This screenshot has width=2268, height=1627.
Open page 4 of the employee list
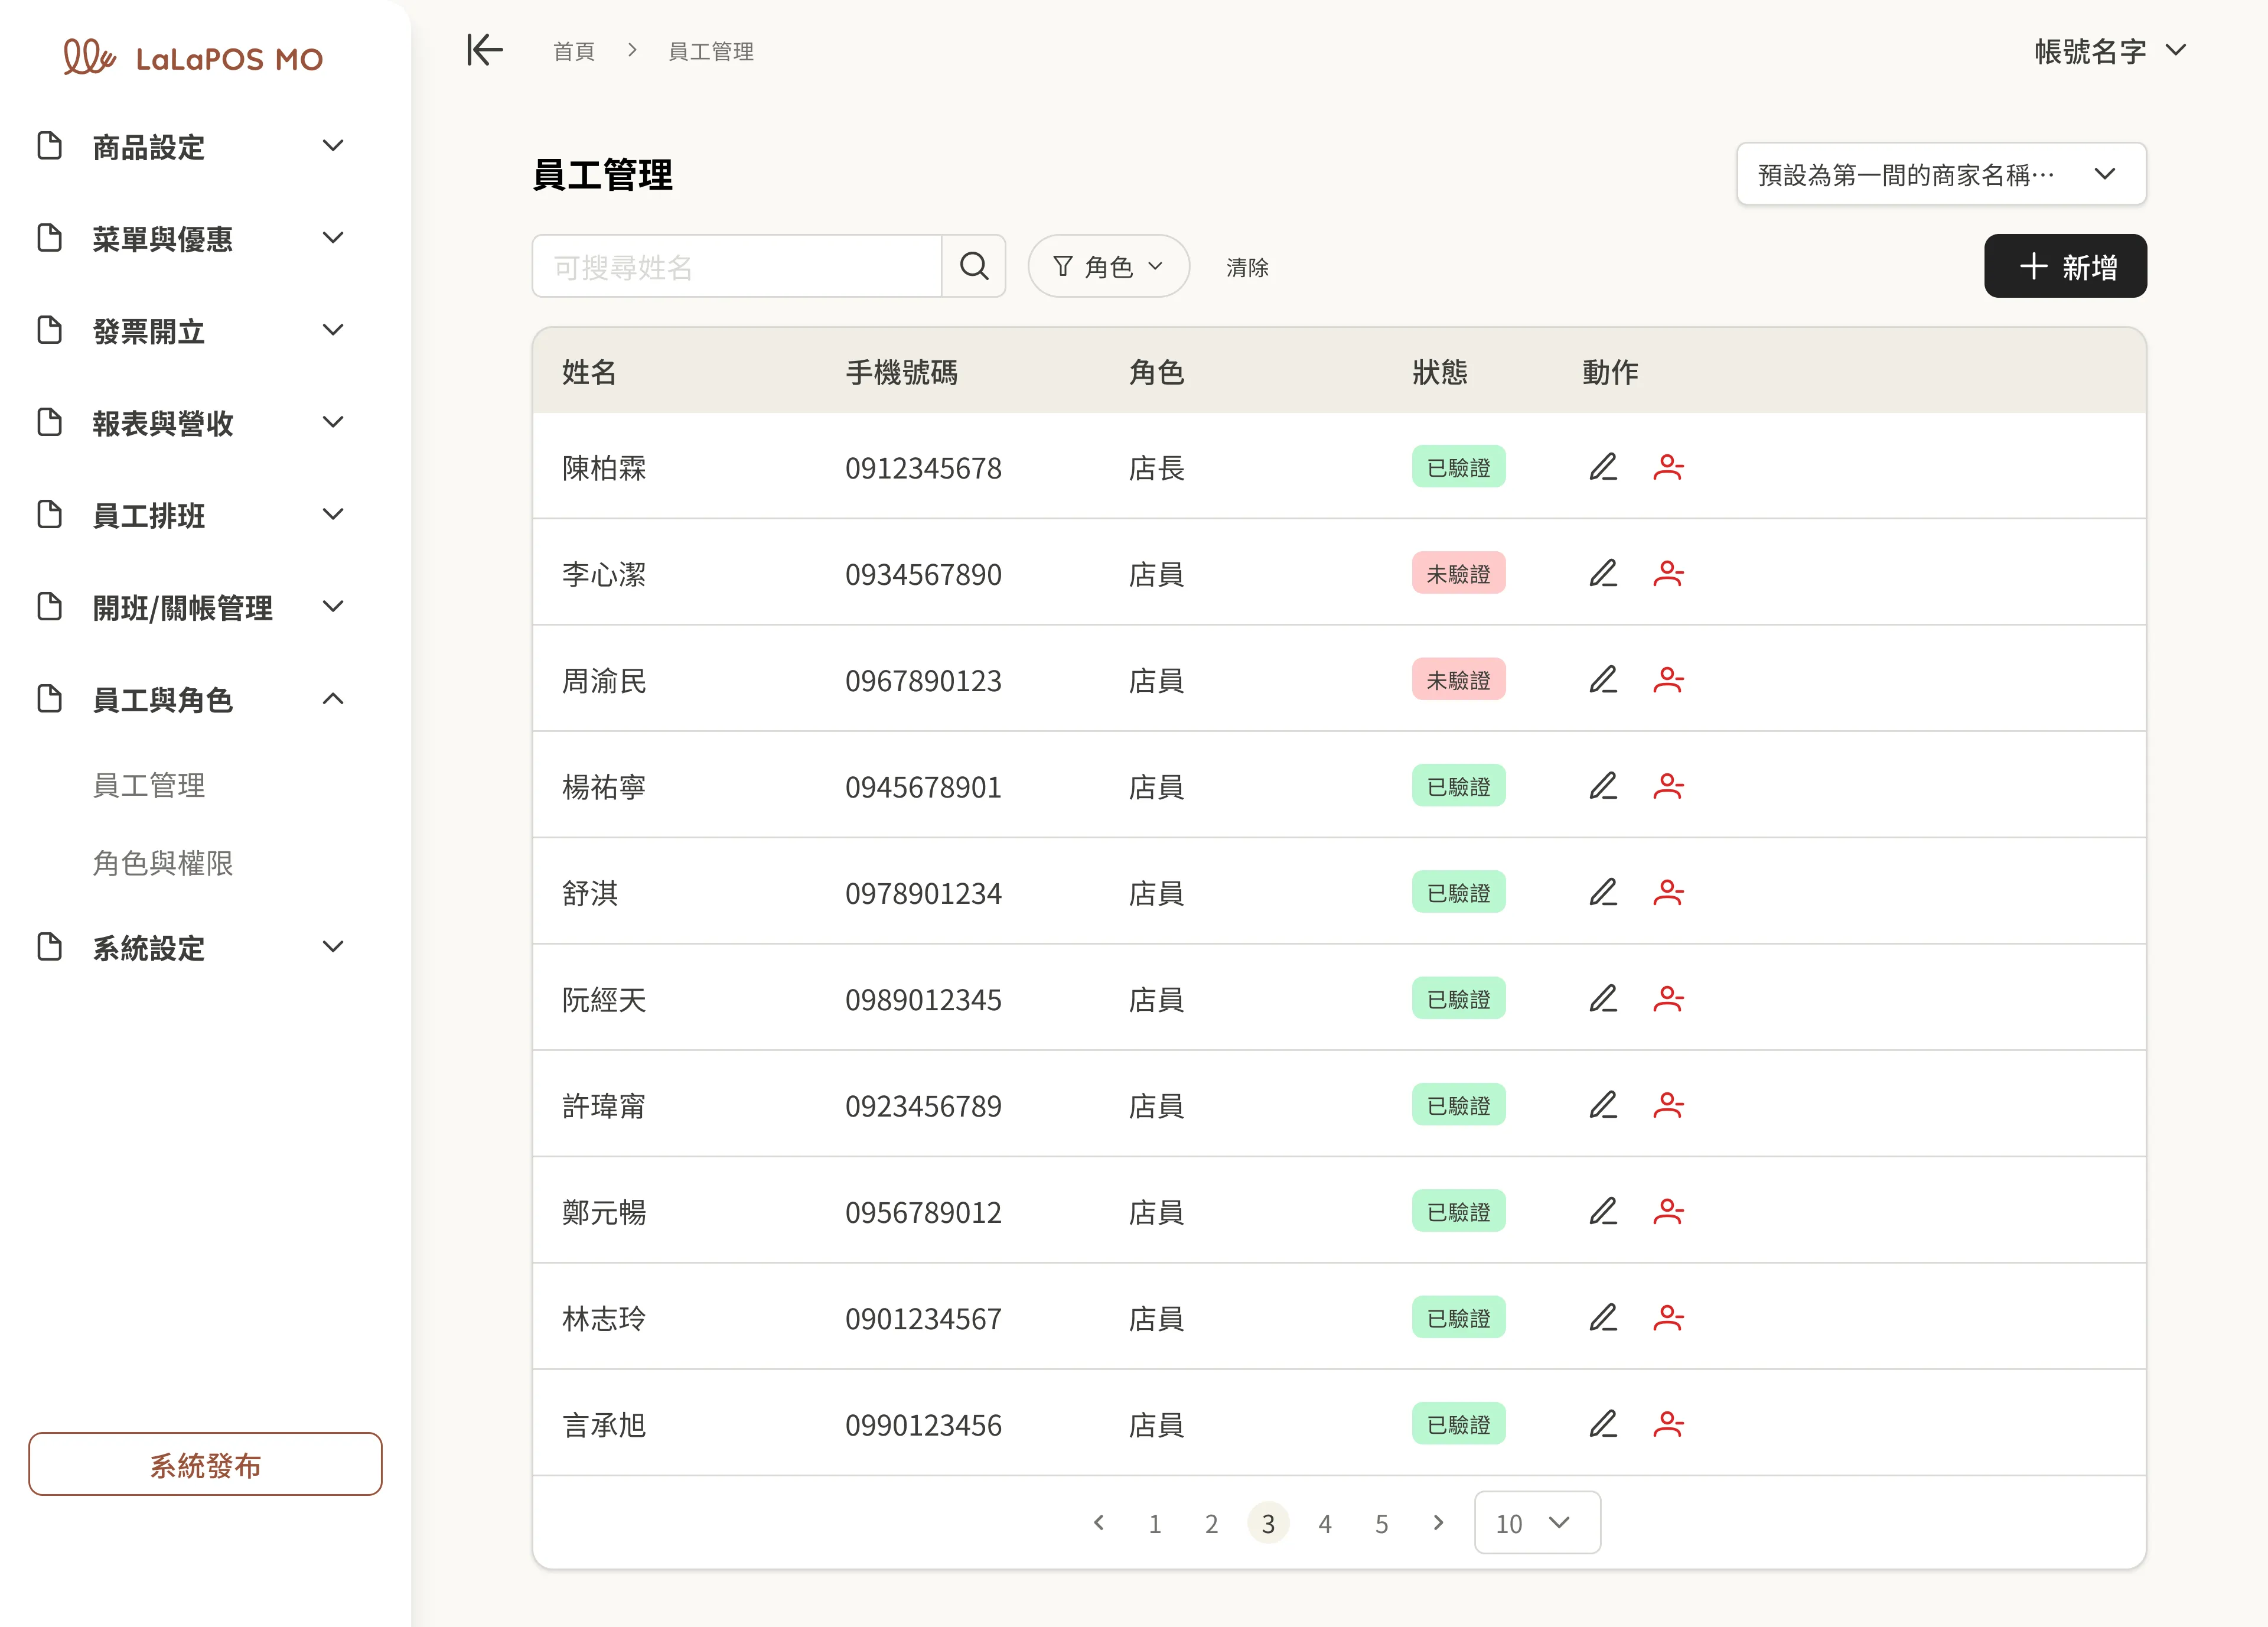[x=1325, y=1523]
